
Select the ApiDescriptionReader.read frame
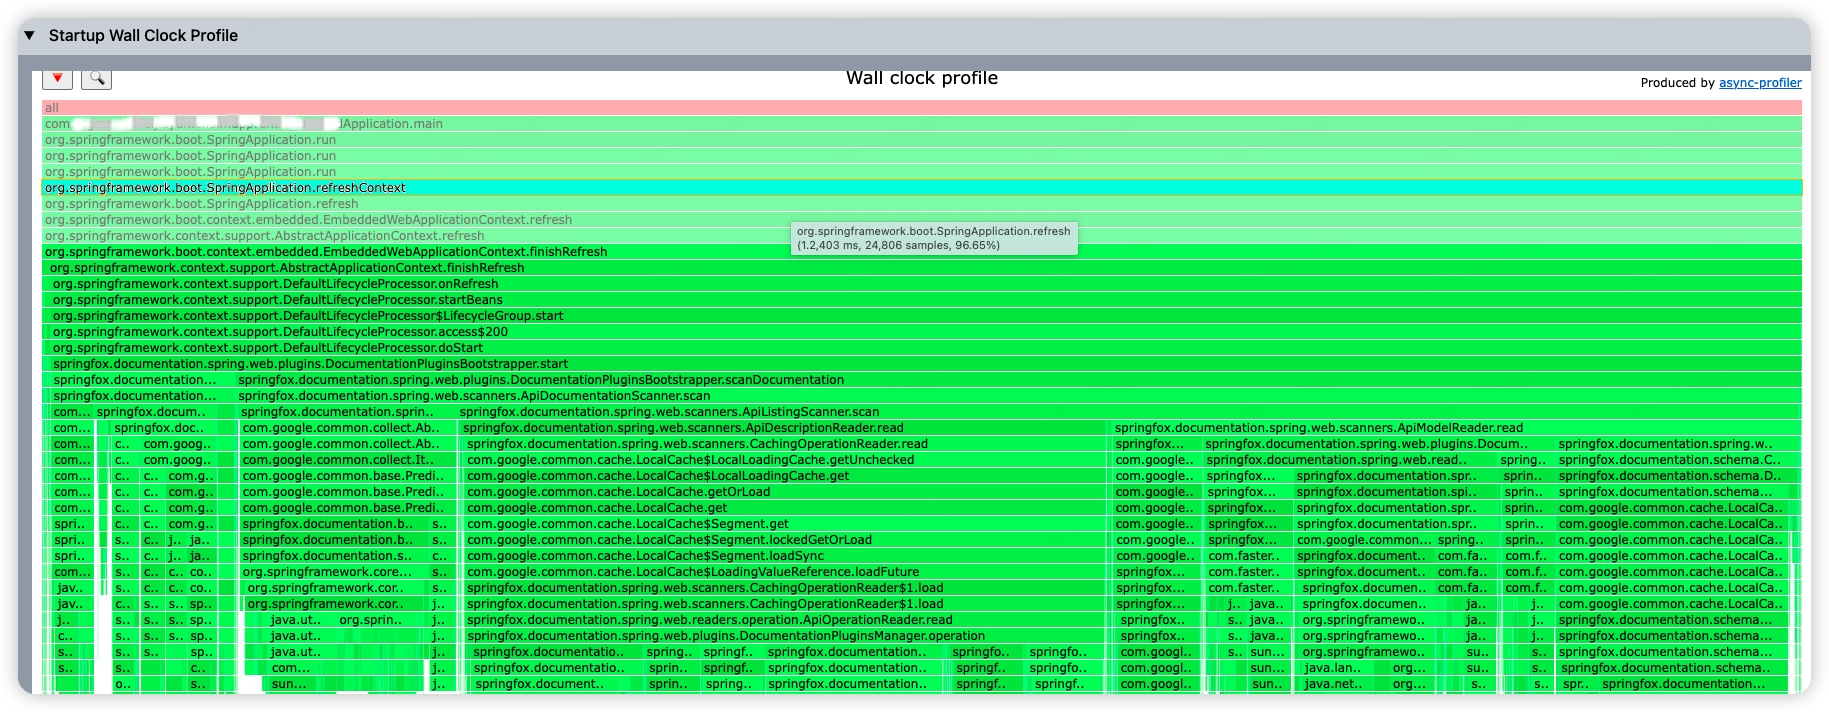click(x=785, y=428)
